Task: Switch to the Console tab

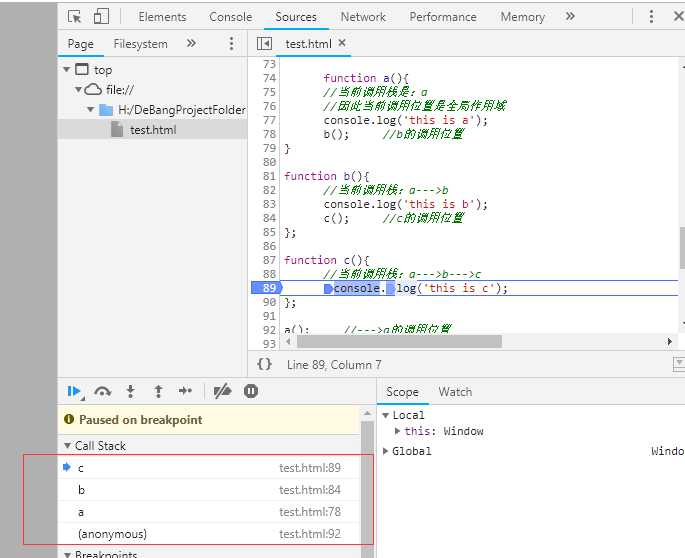Action: (231, 17)
